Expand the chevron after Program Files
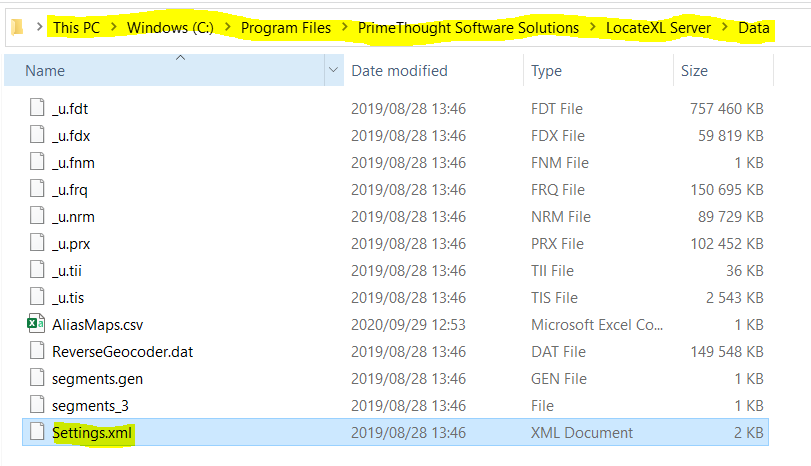Viewport: 811px width, 466px height. click(x=344, y=28)
